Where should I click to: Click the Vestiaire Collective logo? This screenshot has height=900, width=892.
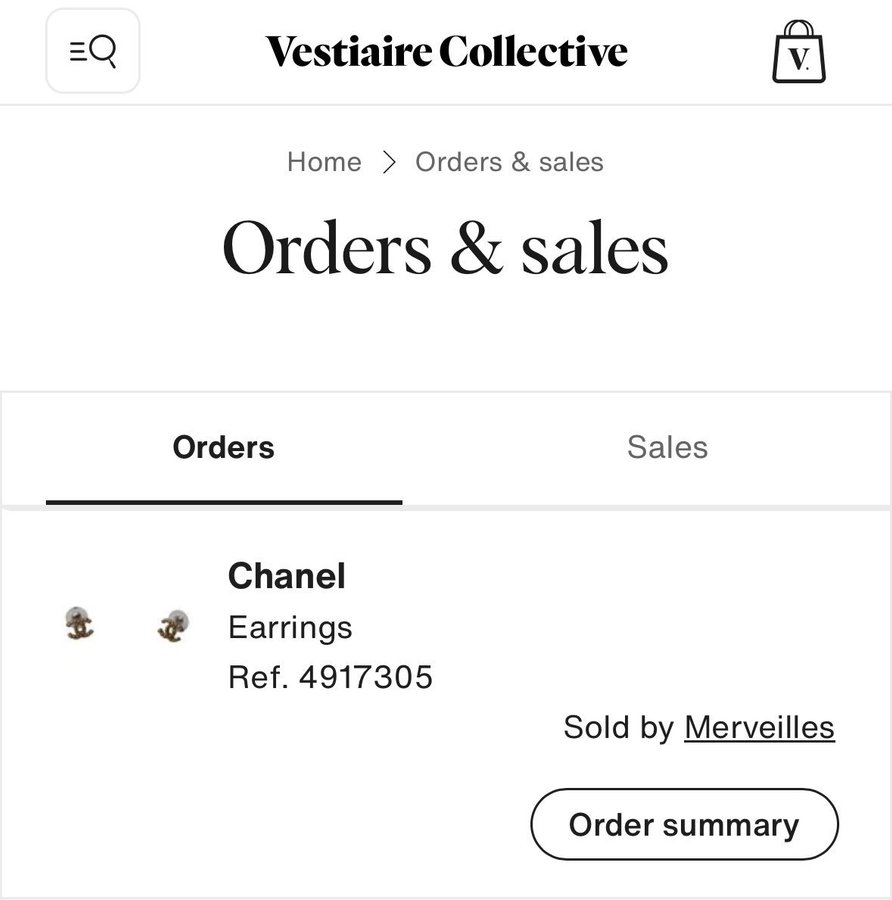(x=446, y=51)
